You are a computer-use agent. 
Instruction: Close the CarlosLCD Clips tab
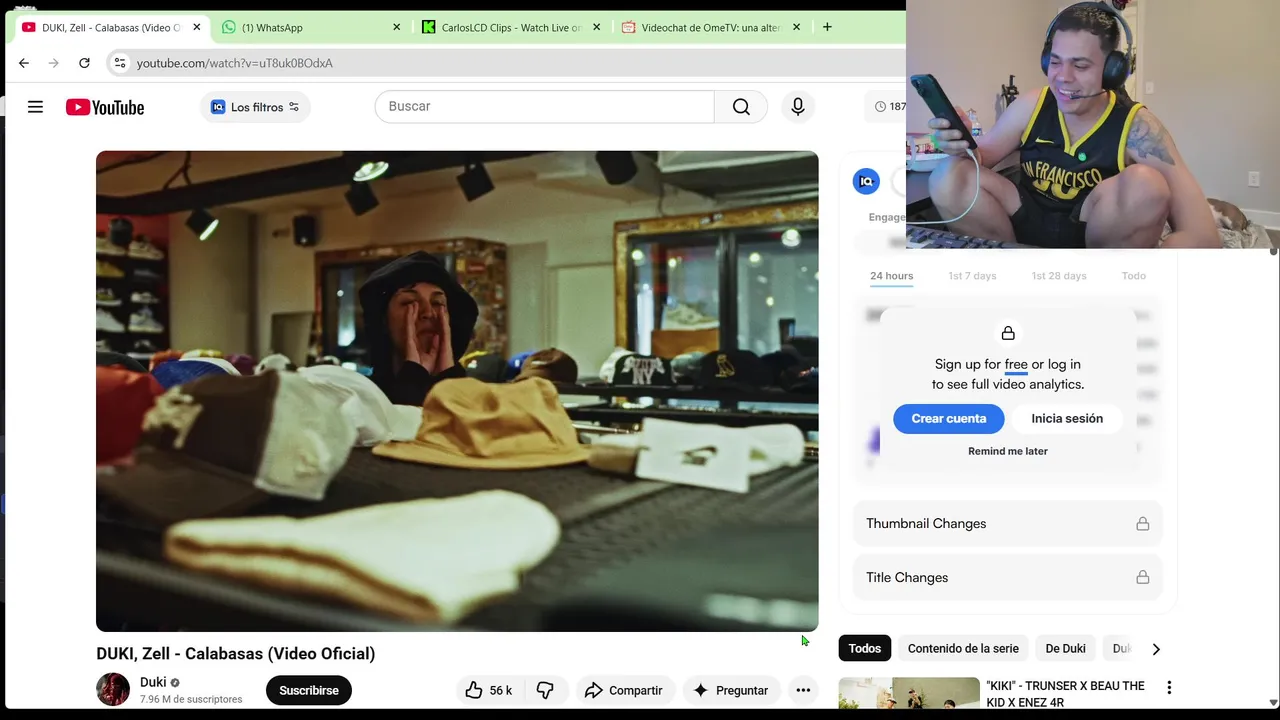click(x=596, y=27)
